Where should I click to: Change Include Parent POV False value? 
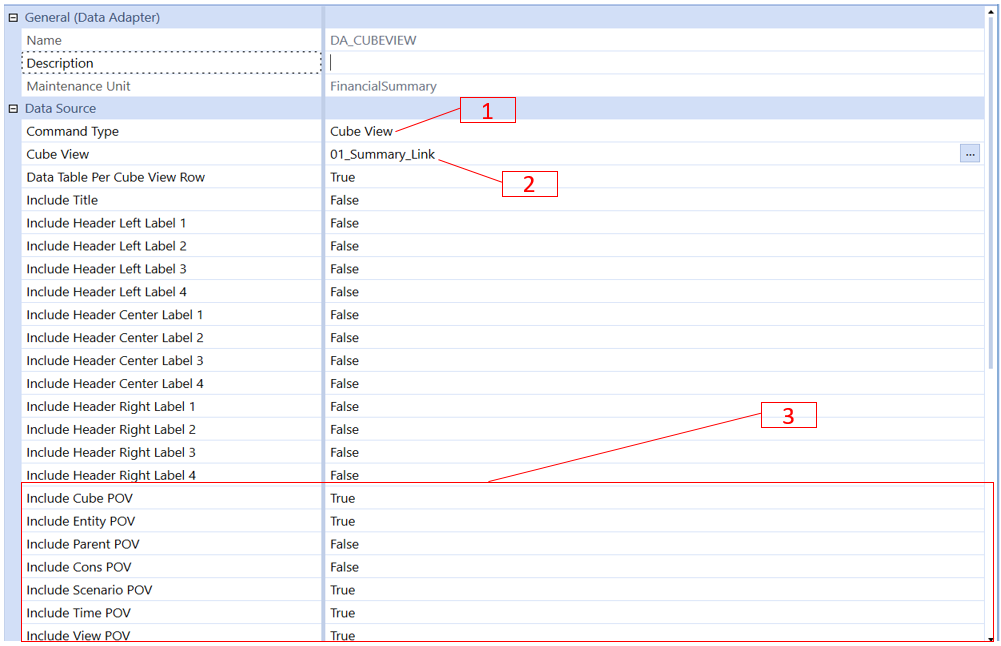point(344,545)
